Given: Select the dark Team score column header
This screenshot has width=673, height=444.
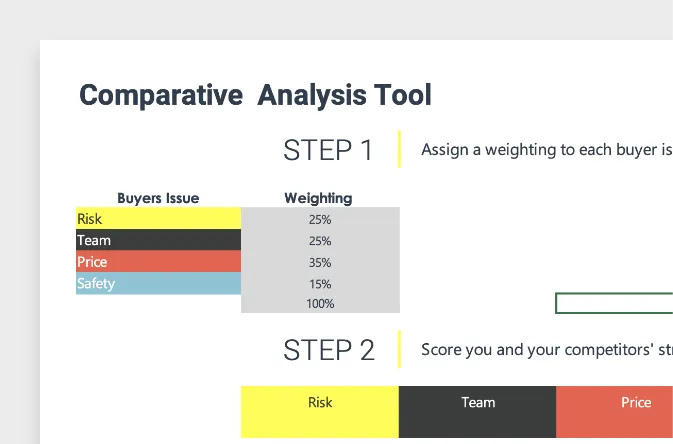Looking at the screenshot, I should 477,412.
